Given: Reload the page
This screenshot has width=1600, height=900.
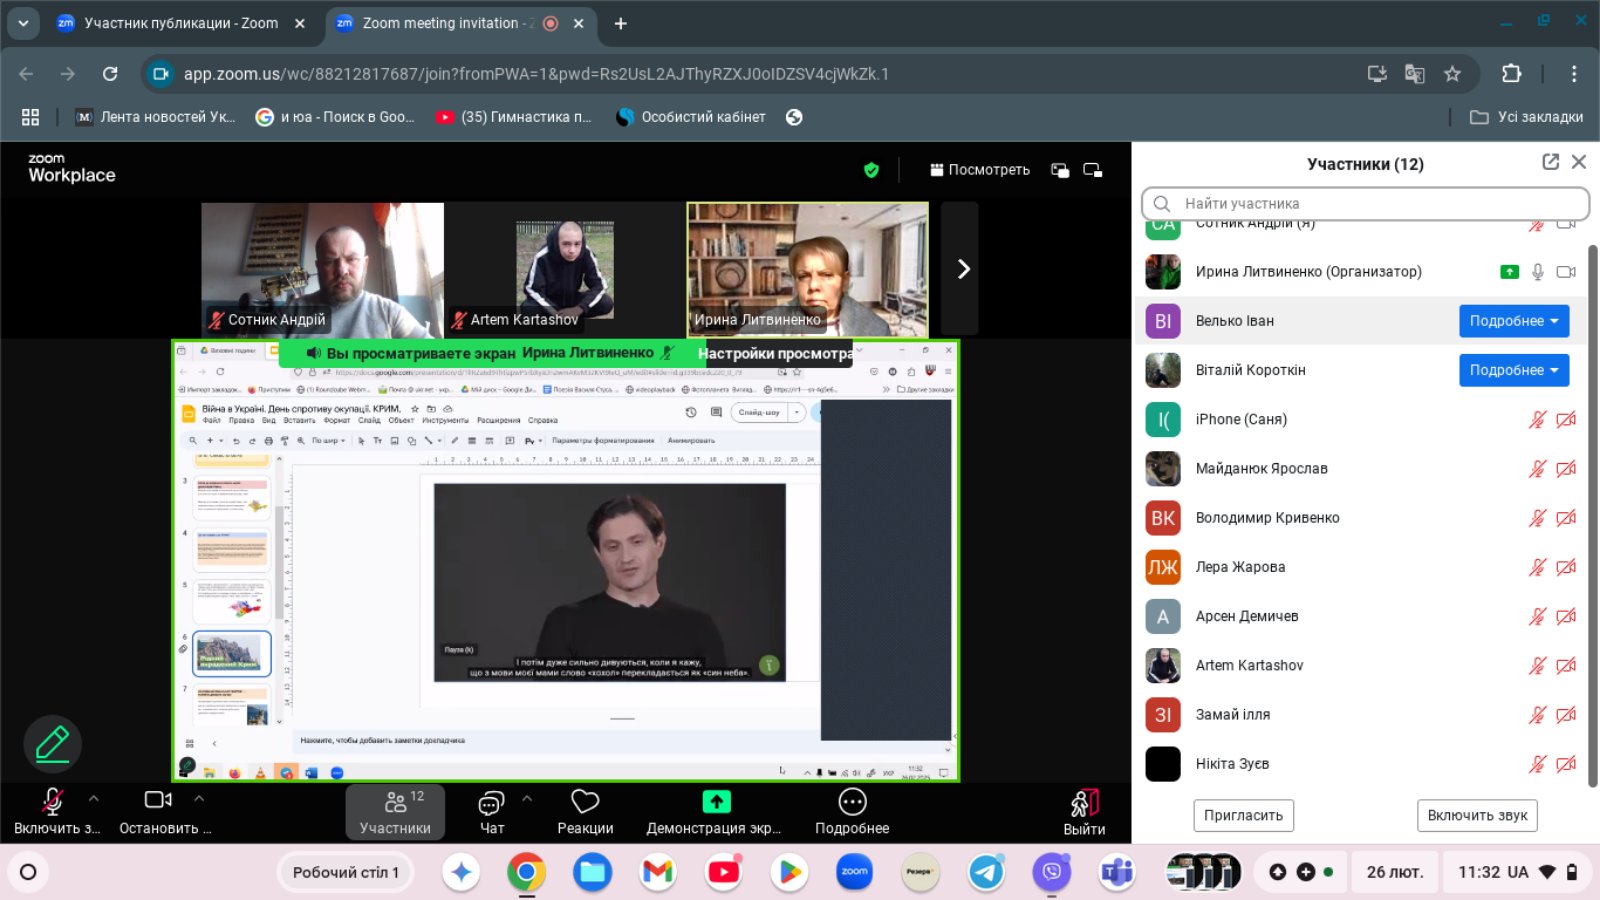Looking at the screenshot, I should pos(110,73).
